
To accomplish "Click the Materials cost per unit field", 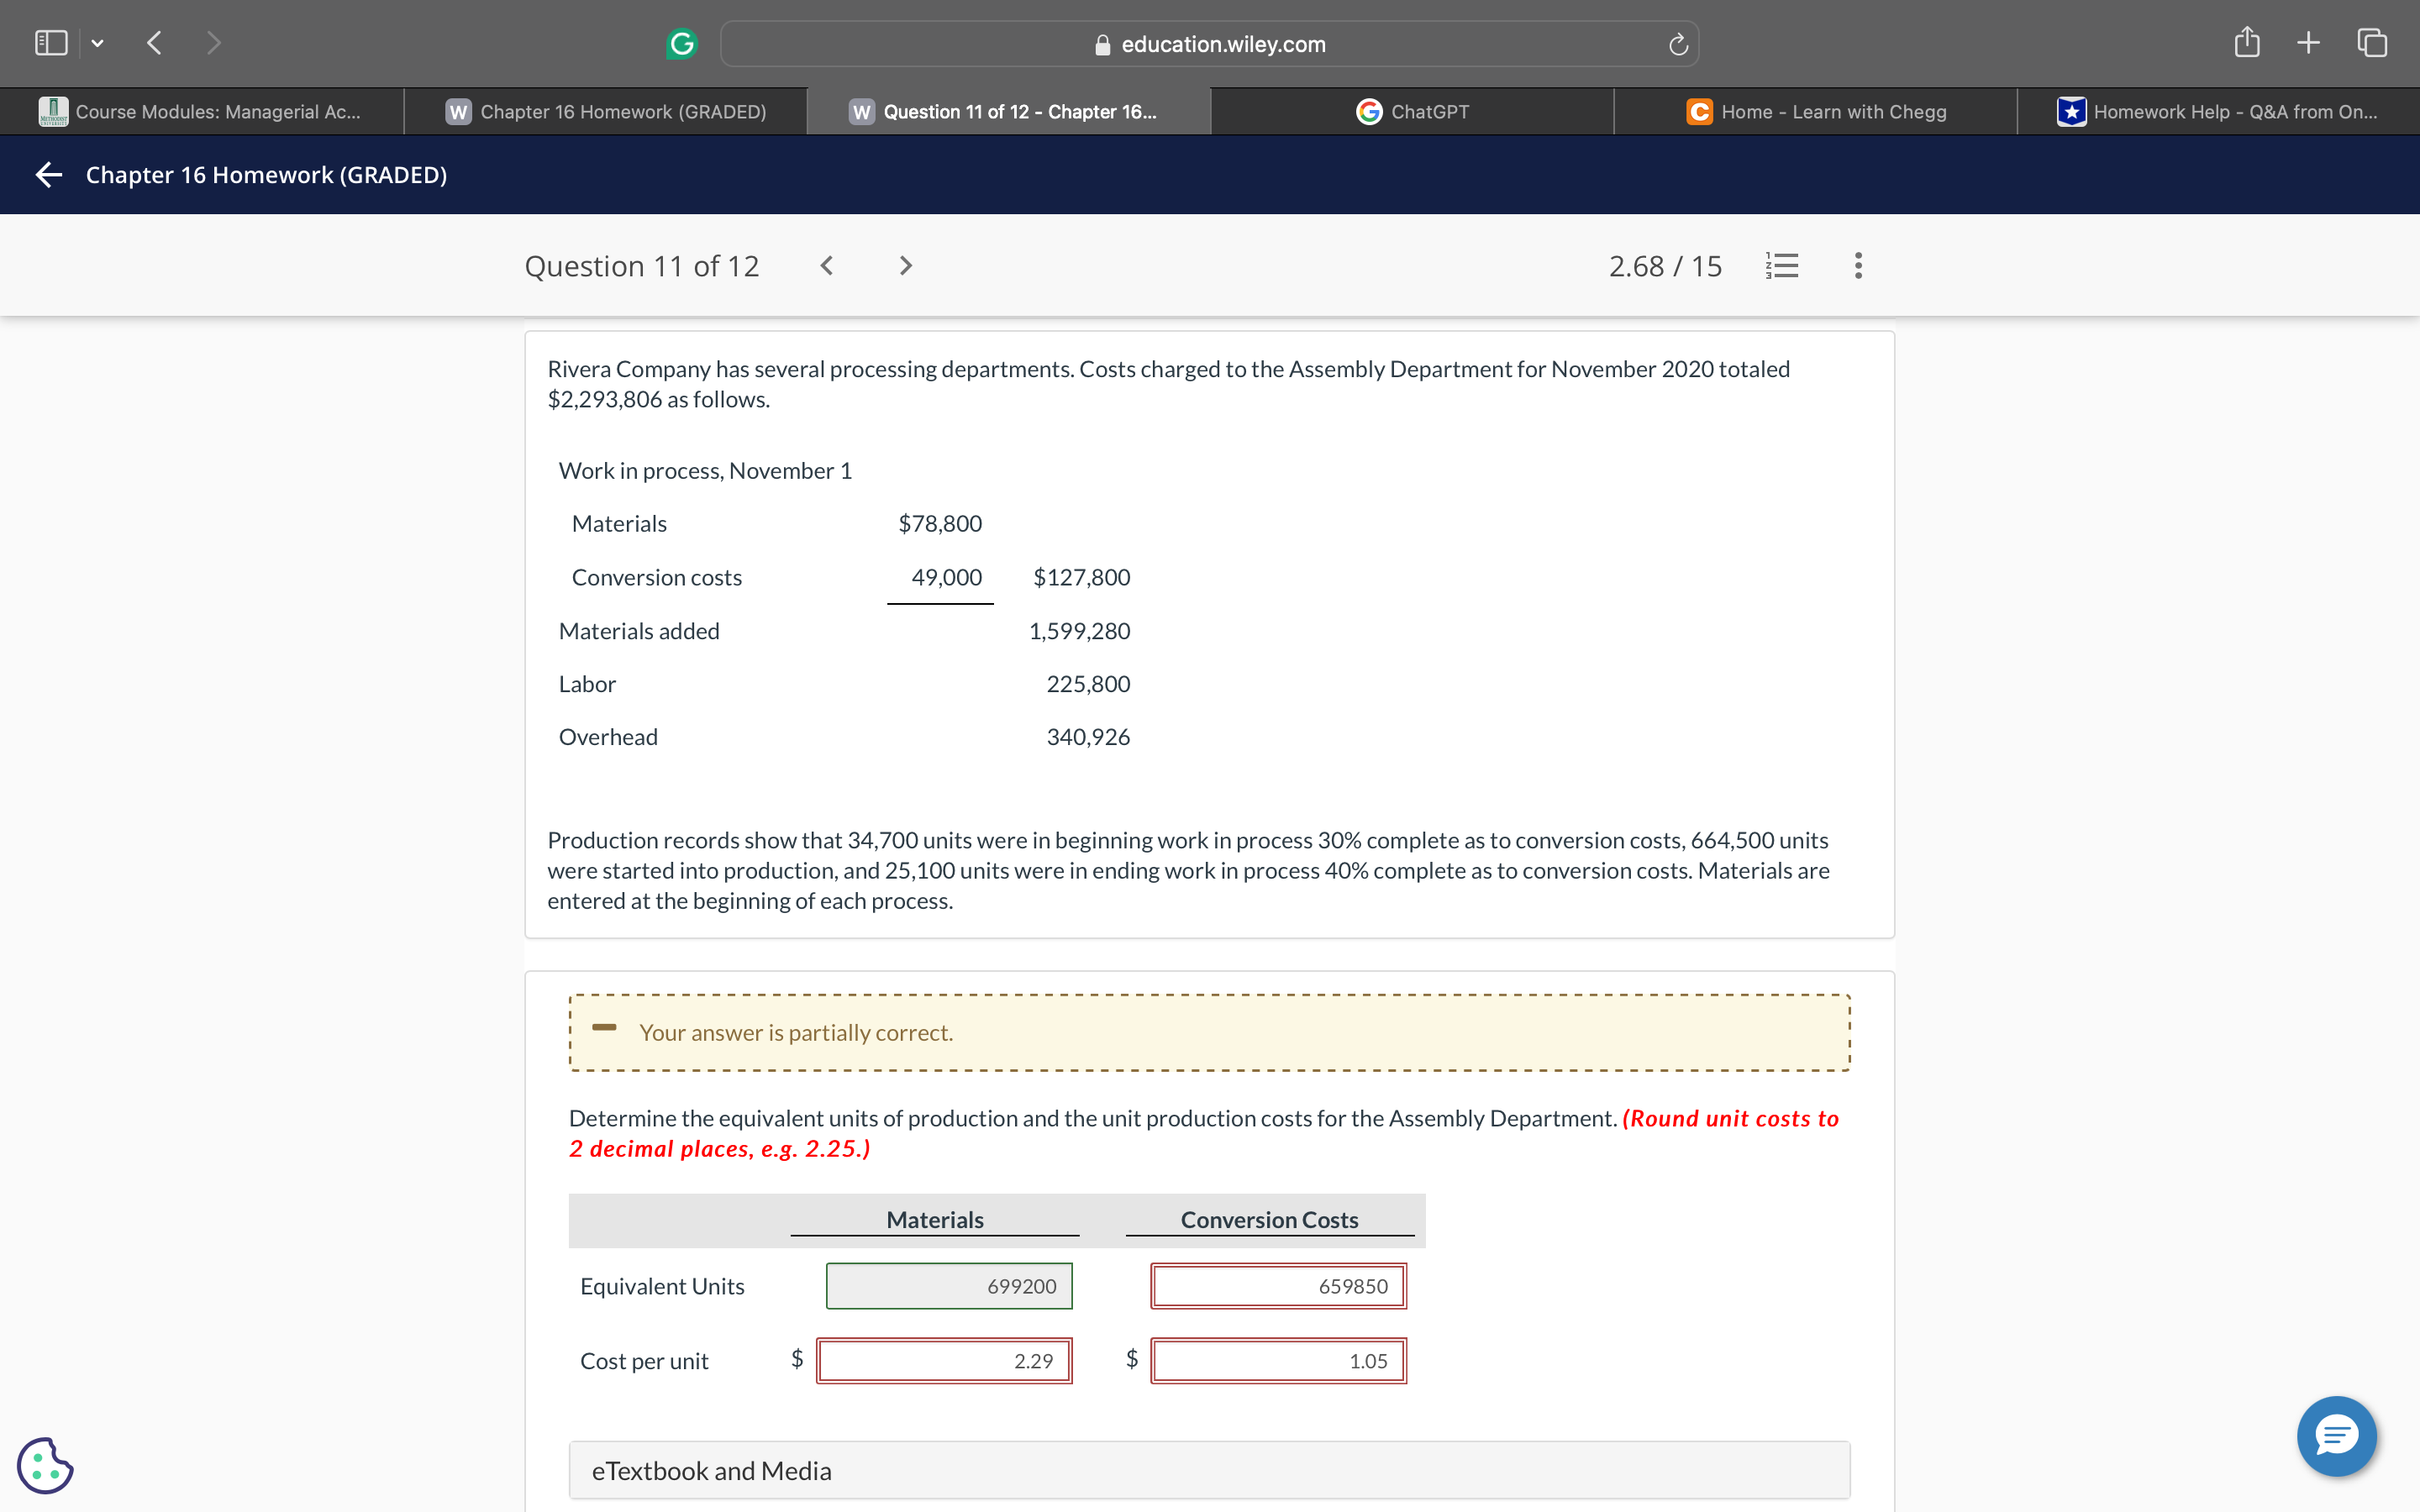I will coord(944,1361).
